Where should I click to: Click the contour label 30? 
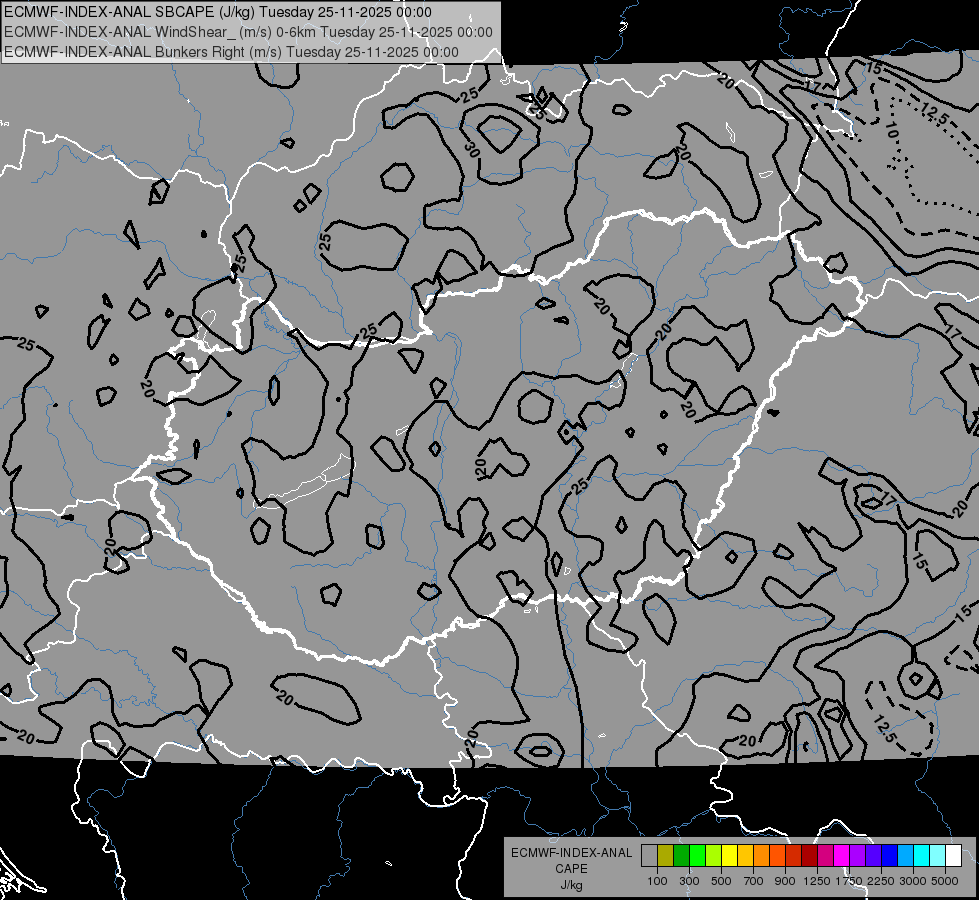(471, 149)
